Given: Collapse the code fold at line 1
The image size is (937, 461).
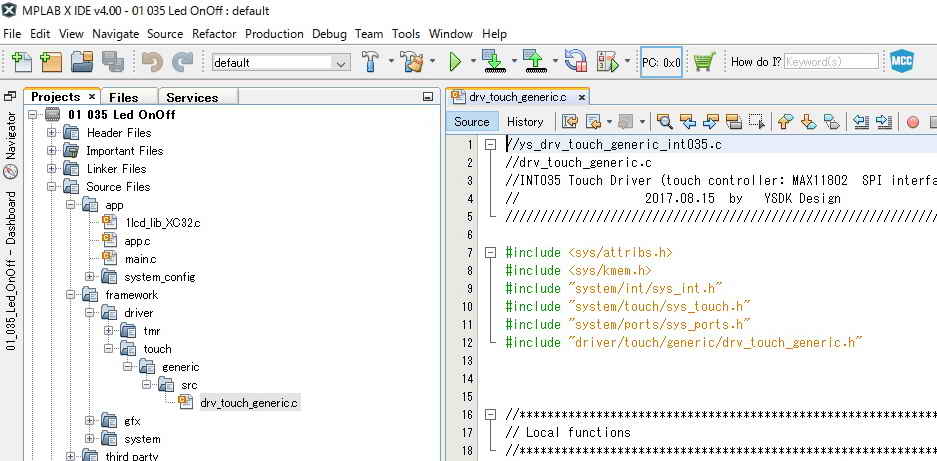Looking at the screenshot, I should [490, 145].
